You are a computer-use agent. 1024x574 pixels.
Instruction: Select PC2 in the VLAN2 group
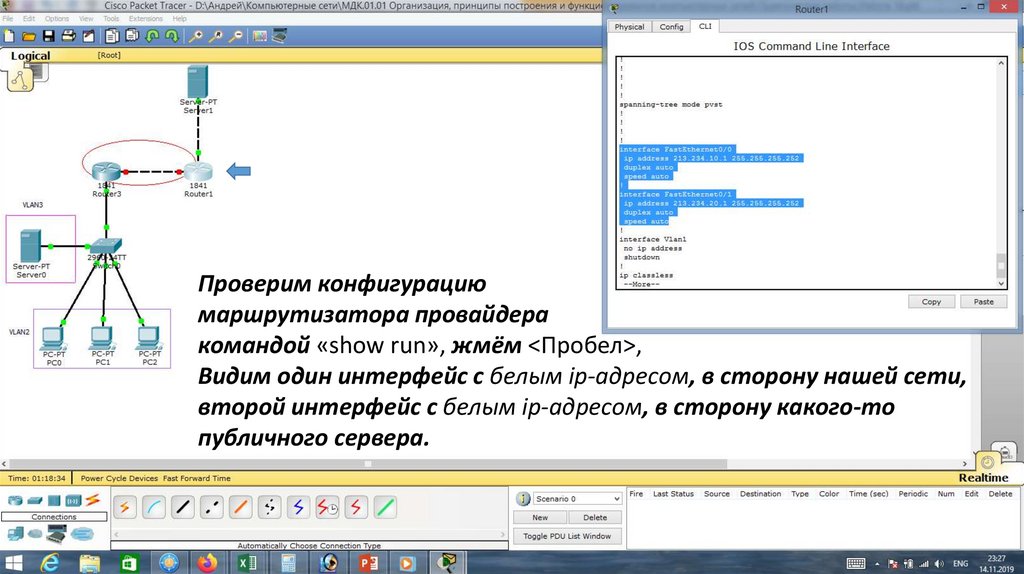tap(149, 338)
